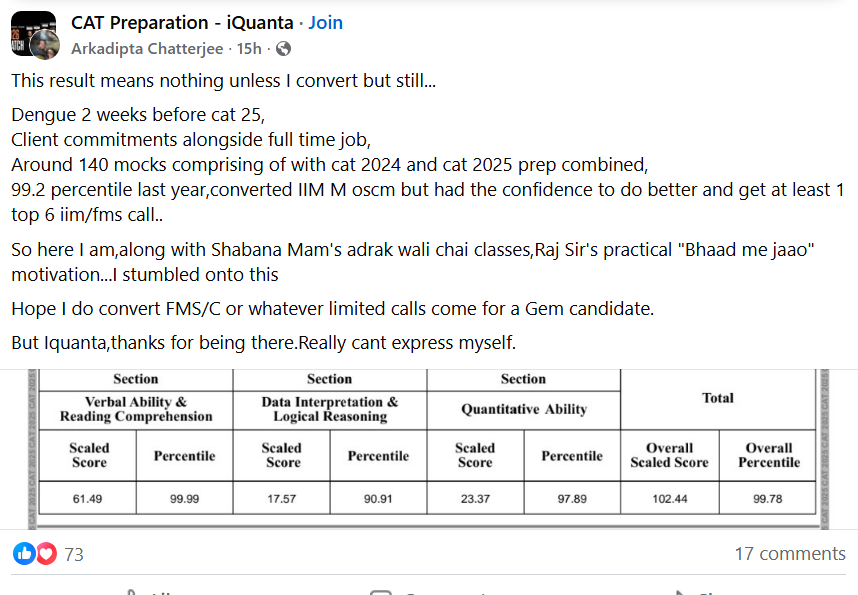
Task: Show who reacted via the 73 count
Action: coord(74,554)
